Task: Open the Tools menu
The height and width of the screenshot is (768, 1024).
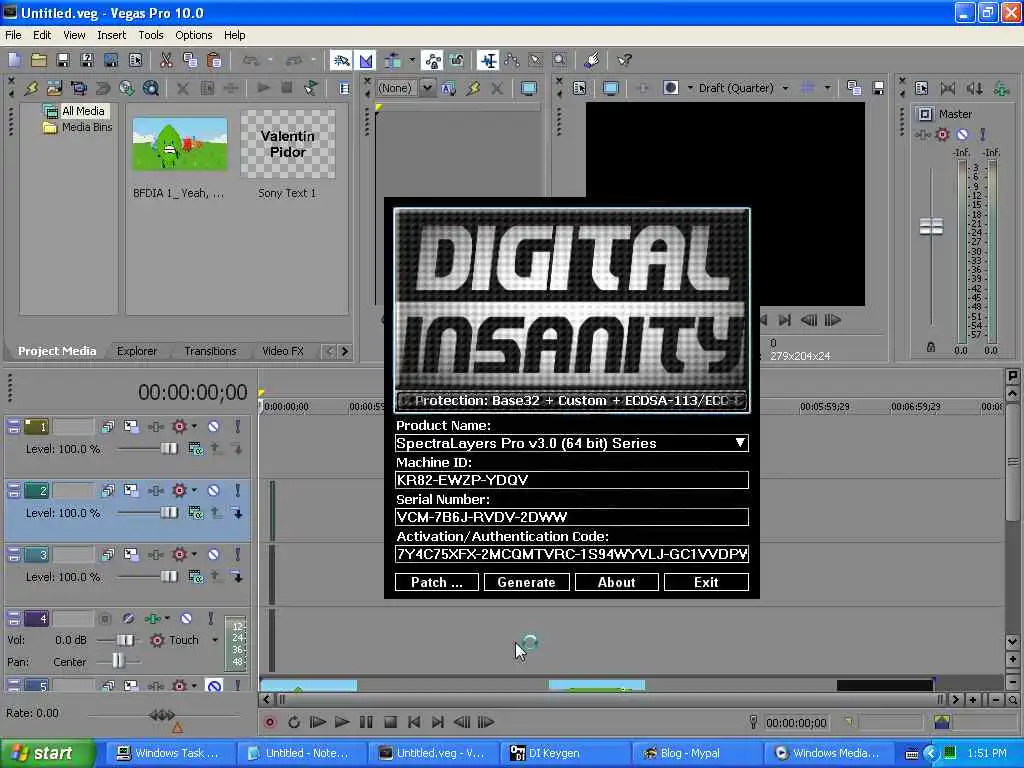Action: coord(151,35)
